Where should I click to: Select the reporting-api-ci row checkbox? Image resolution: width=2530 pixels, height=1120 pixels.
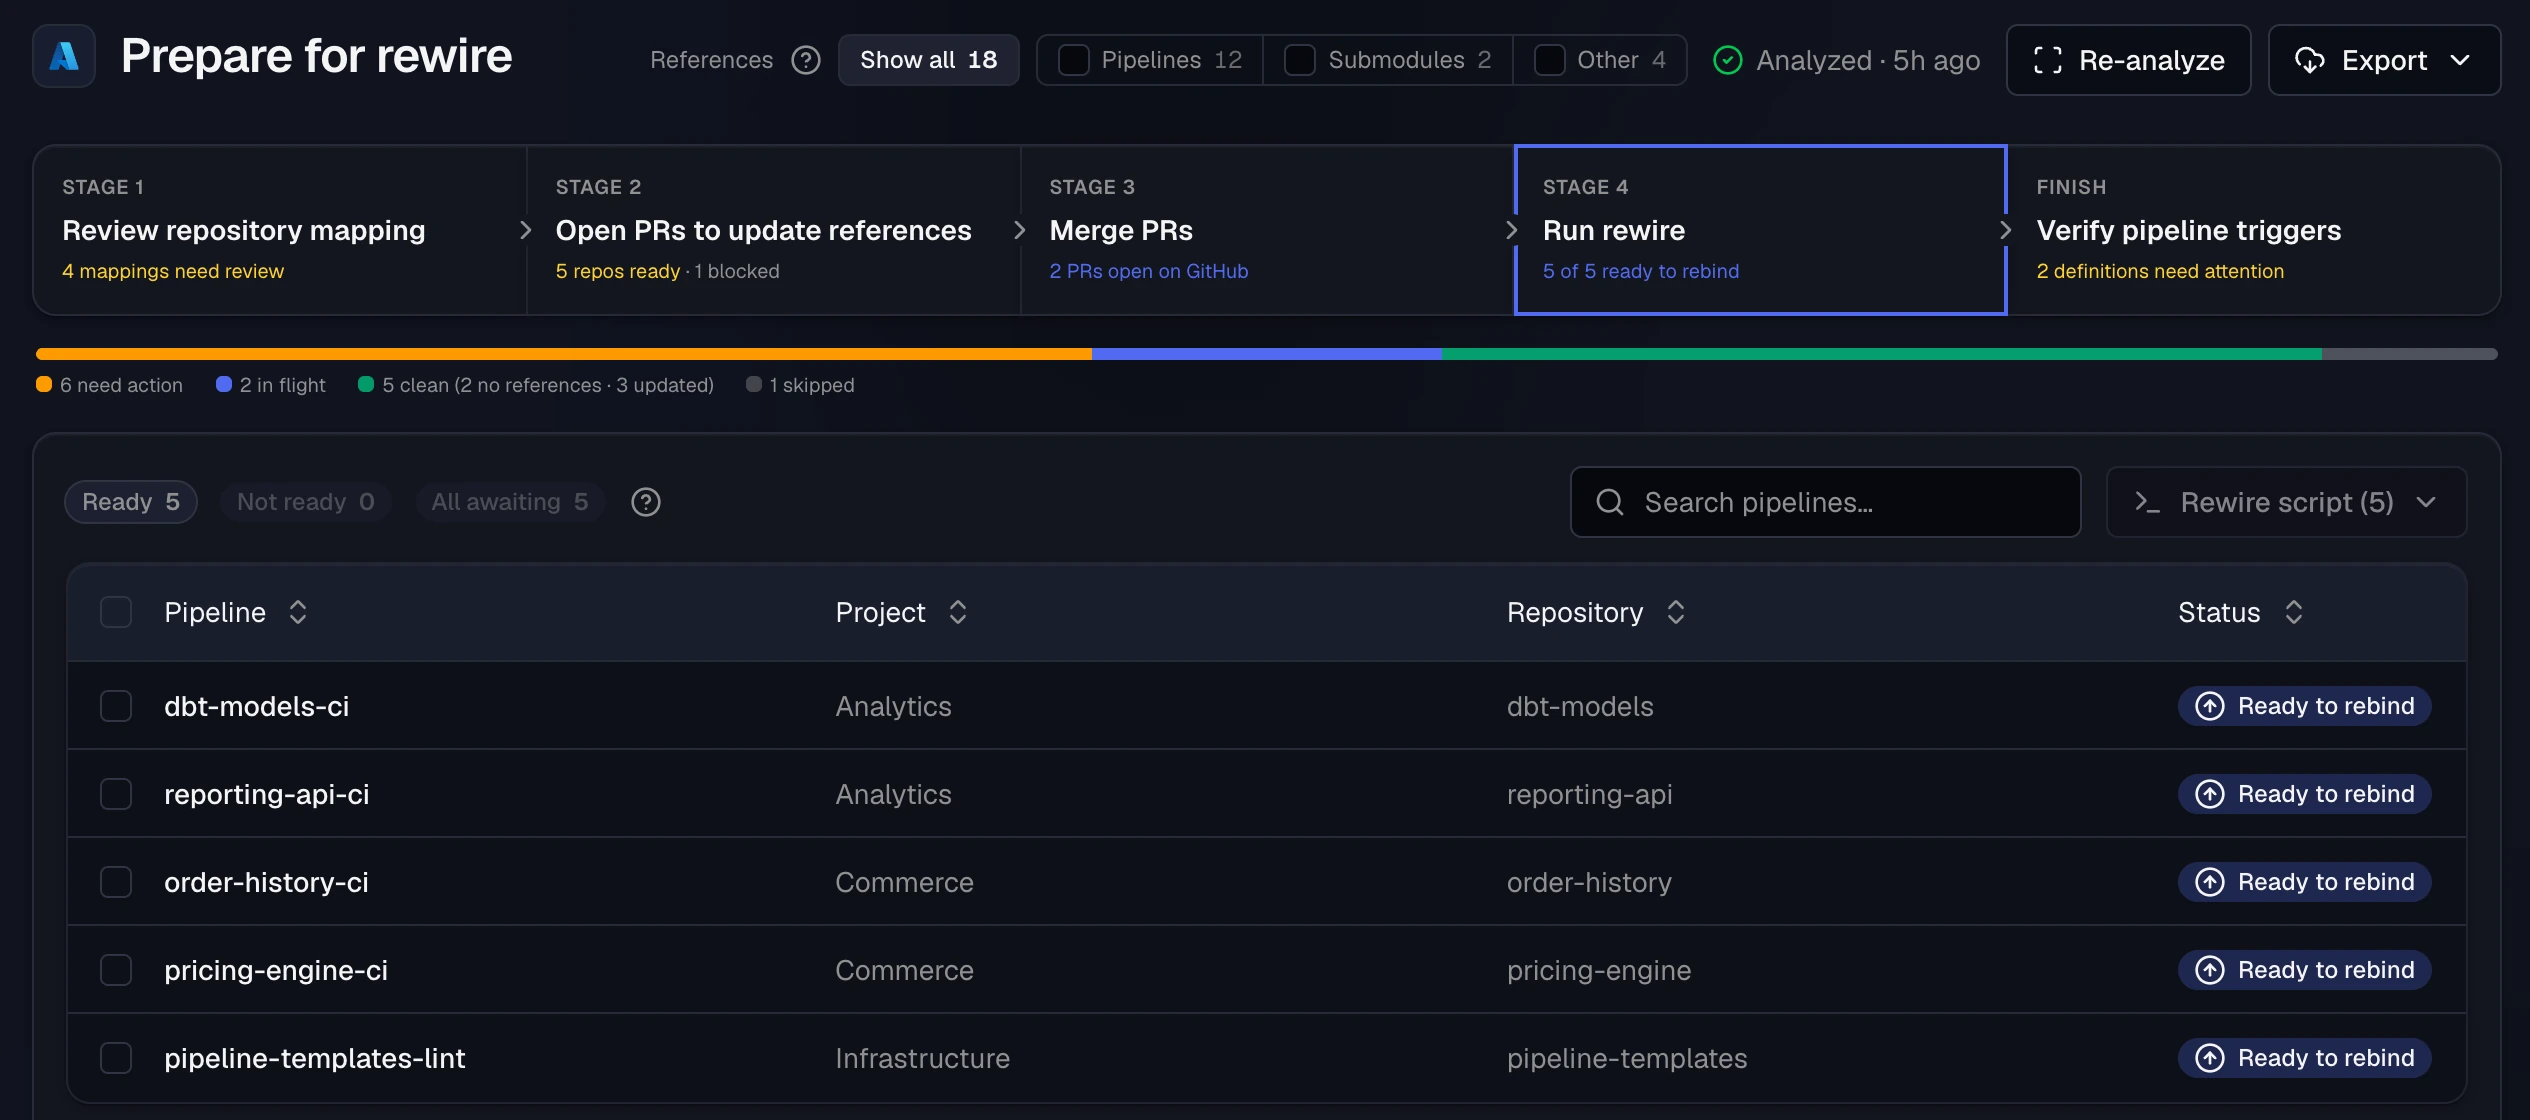(x=116, y=794)
